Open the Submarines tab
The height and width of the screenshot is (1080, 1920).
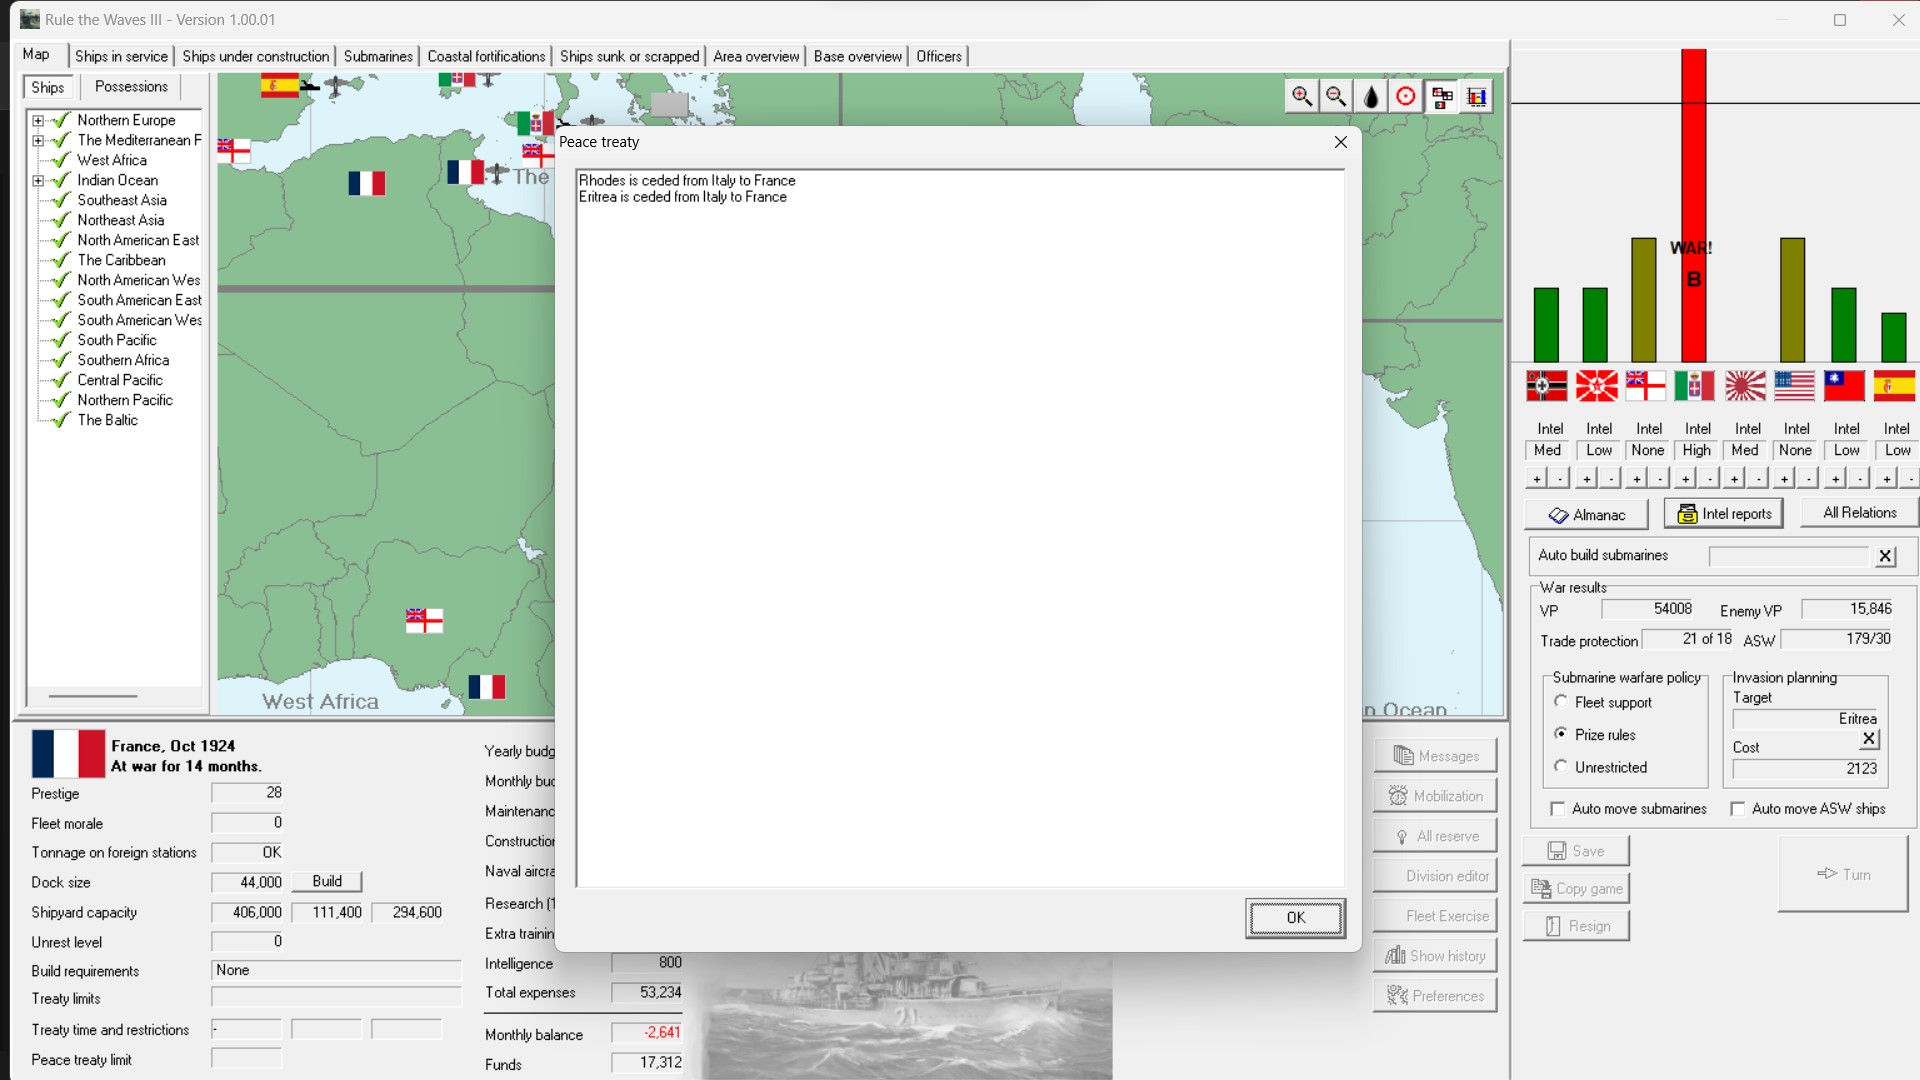click(378, 56)
